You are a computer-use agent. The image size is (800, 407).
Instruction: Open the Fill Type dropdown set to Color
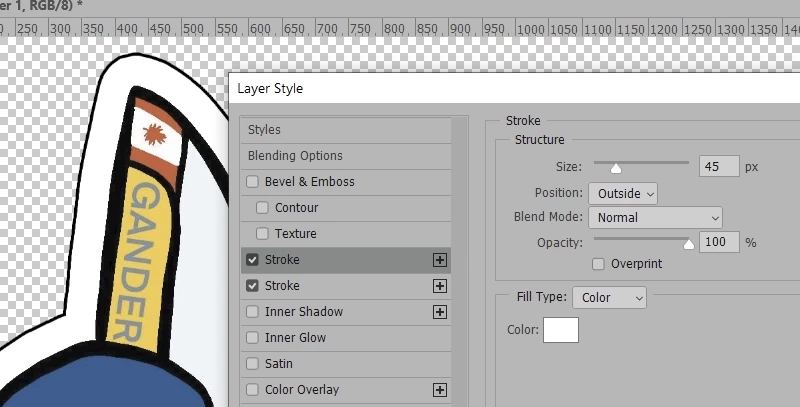609,297
